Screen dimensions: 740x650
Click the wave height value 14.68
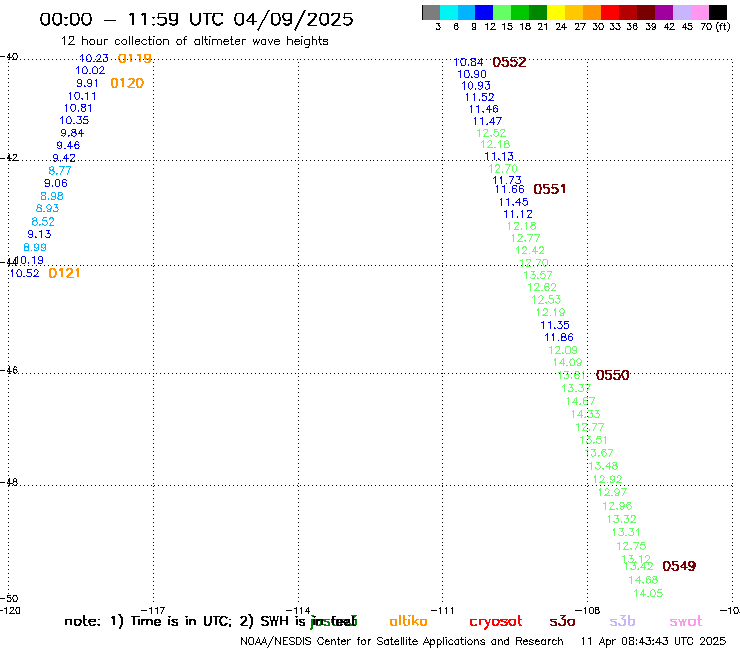[643, 580]
